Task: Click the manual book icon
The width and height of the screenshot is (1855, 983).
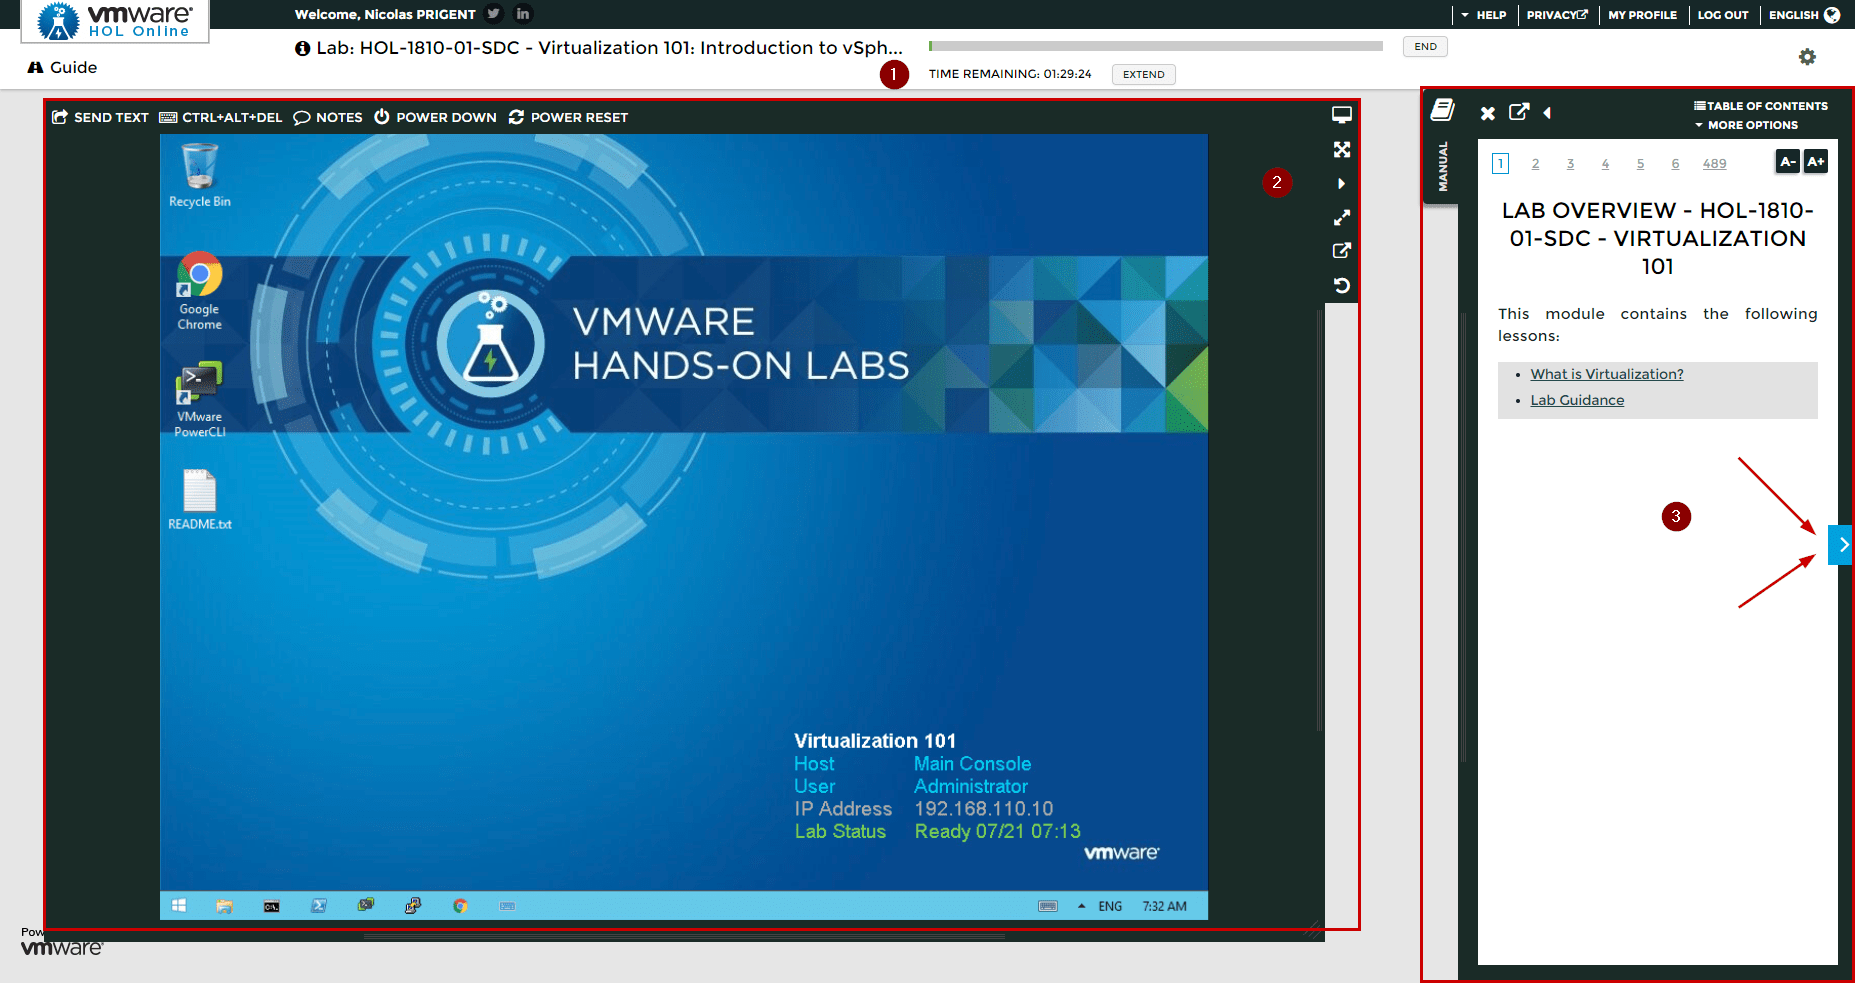Action: pos(1442,110)
